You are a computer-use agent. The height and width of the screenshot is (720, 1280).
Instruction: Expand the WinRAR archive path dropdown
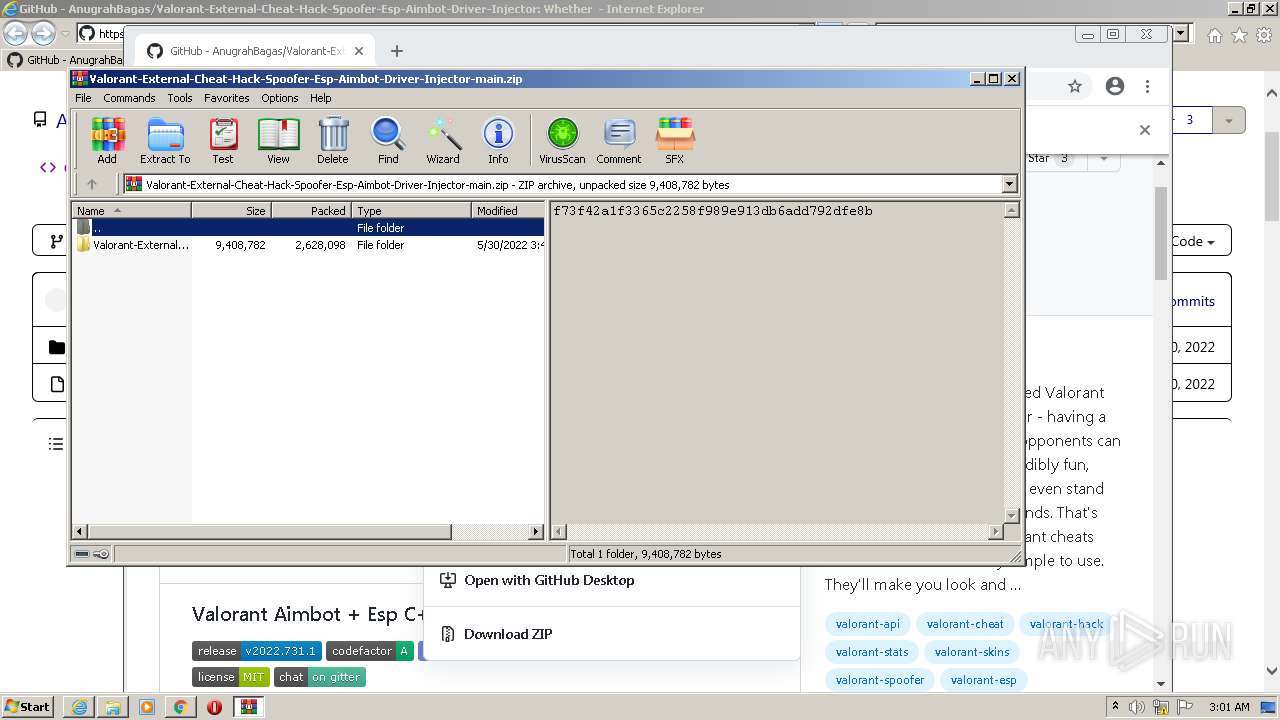(x=1009, y=184)
